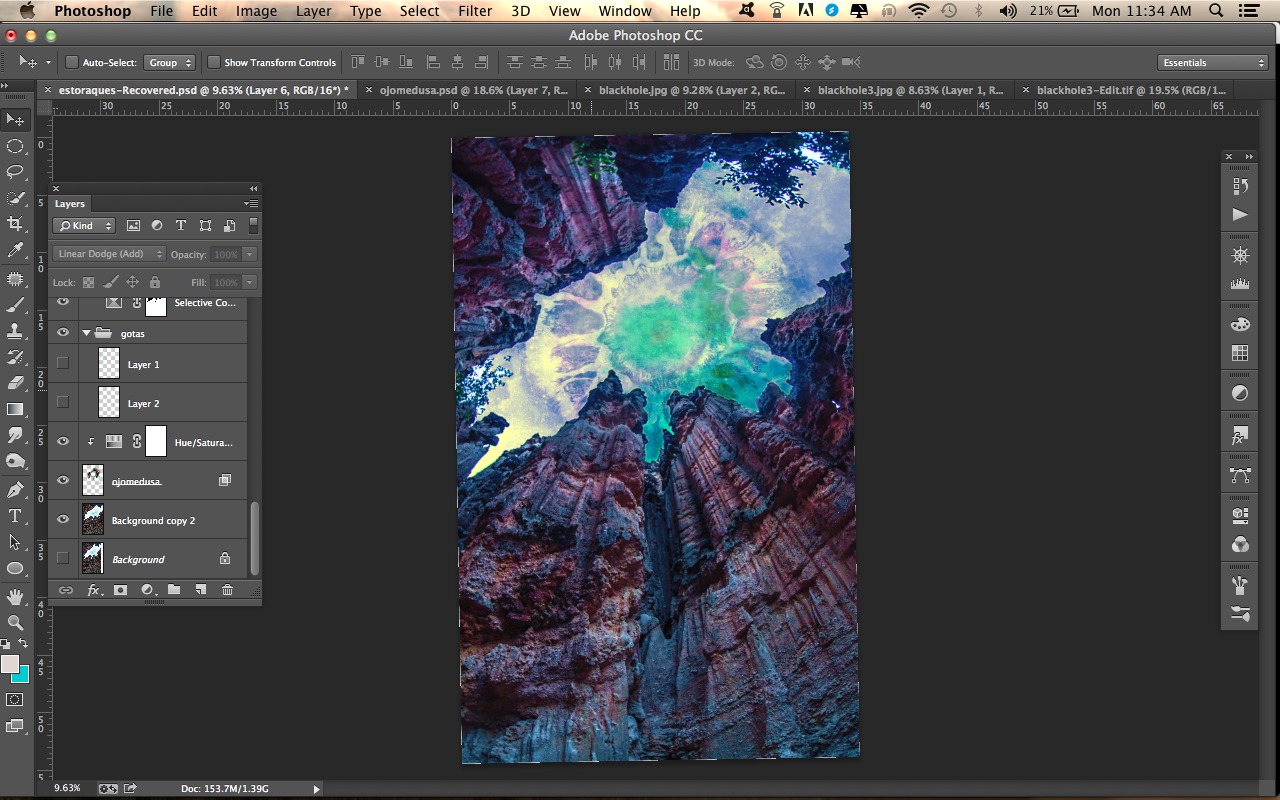The image size is (1280, 800).
Task: Select the Horizontal Type tool
Action: pos(16,516)
